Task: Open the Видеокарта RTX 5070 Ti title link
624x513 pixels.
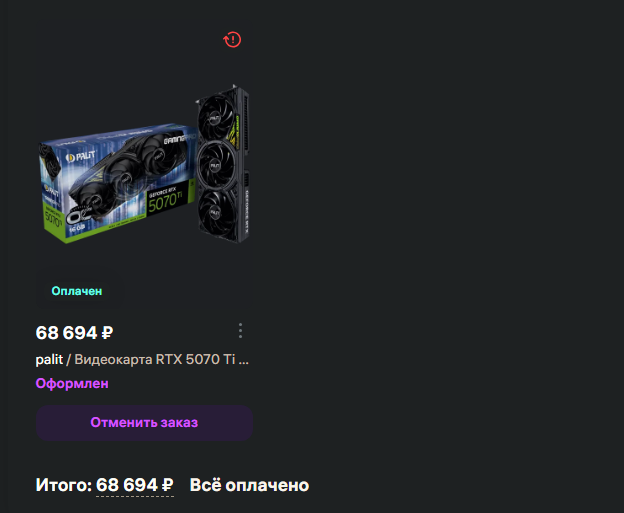Action: click(162, 359)
